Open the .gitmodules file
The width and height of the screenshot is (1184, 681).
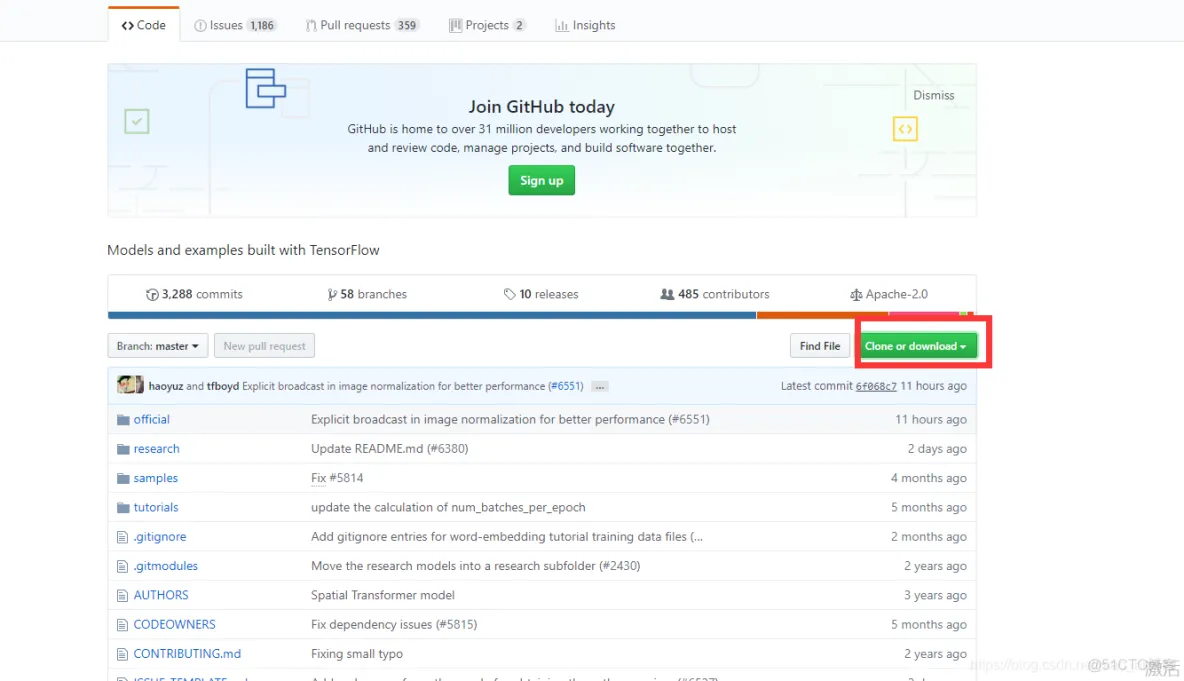point(165,566)
